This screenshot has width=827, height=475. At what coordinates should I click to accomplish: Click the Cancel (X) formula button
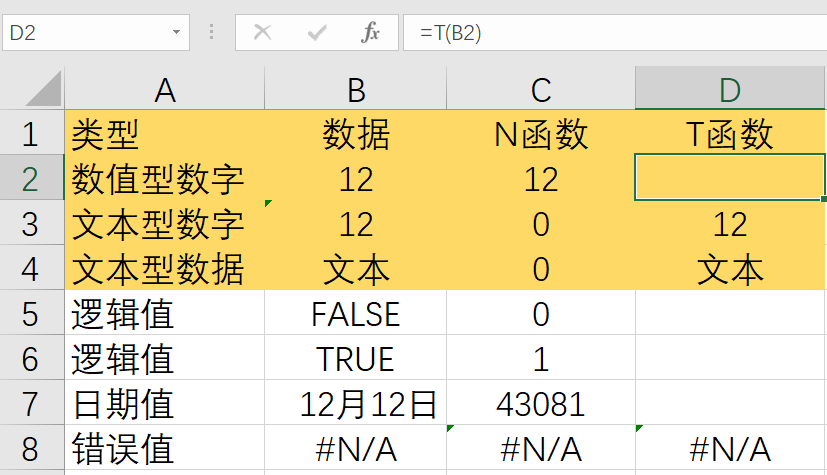[262, 33]
